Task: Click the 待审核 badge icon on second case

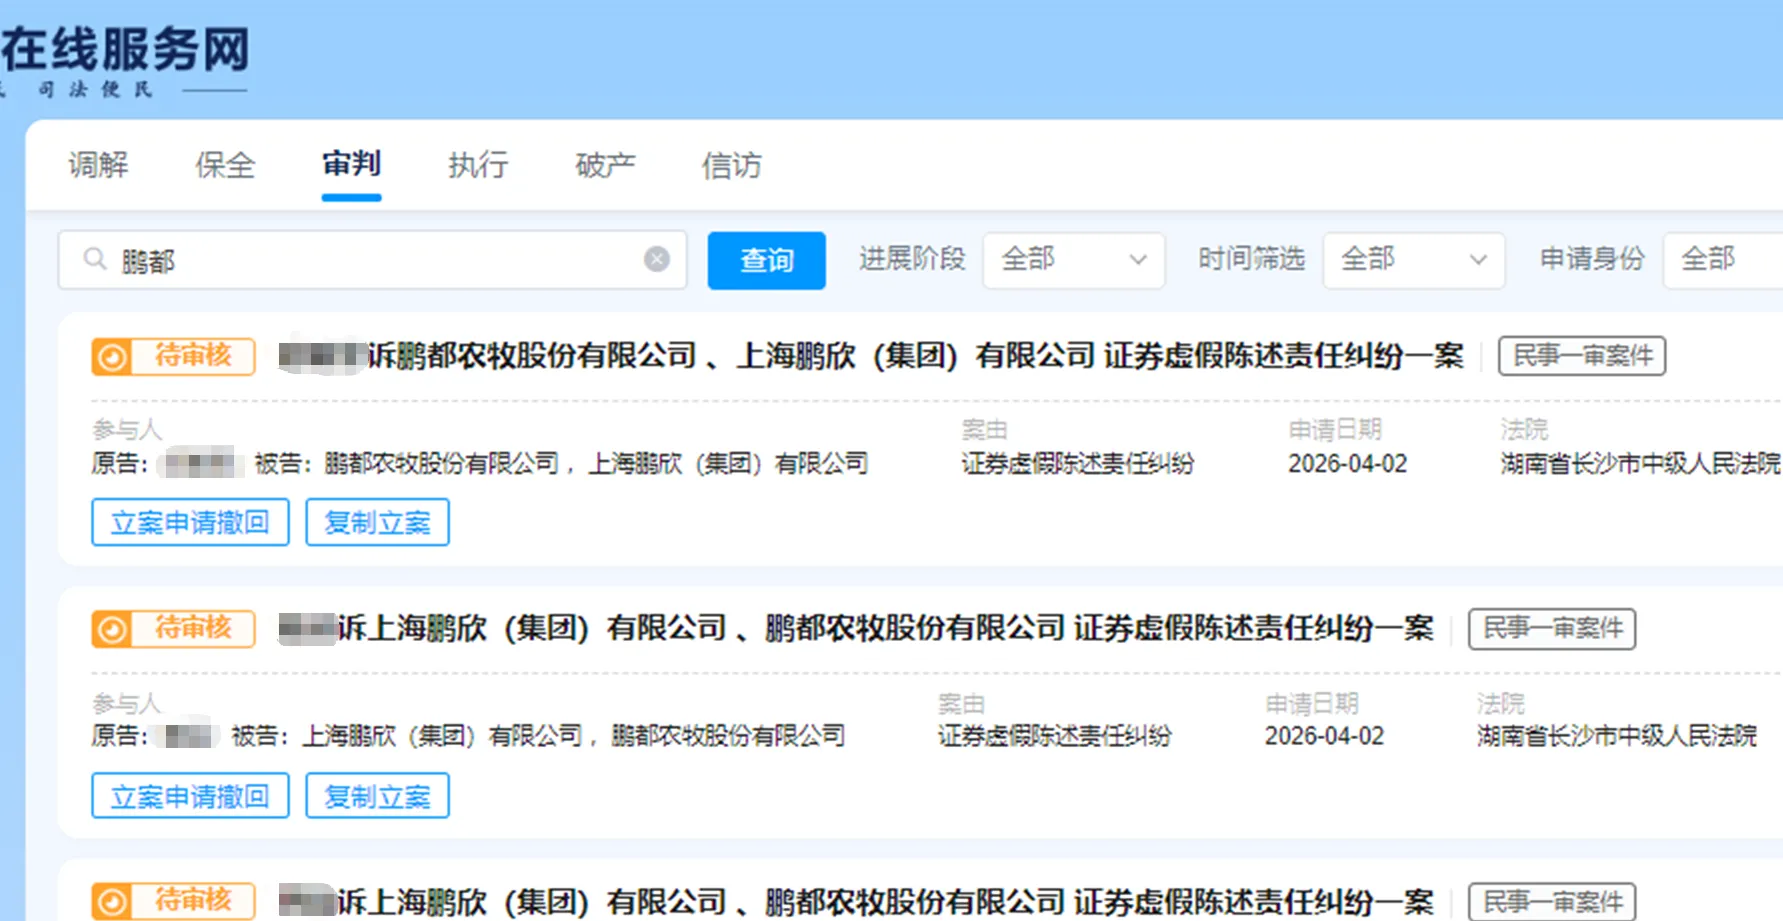Action: (110, 629)
